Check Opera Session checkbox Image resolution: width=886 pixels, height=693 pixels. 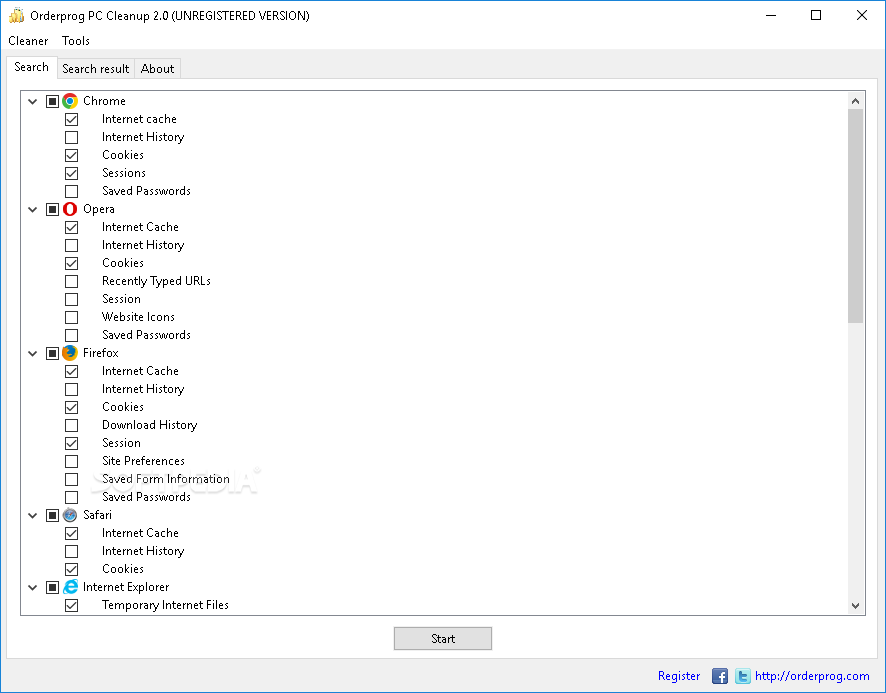[x=71, y=300]
